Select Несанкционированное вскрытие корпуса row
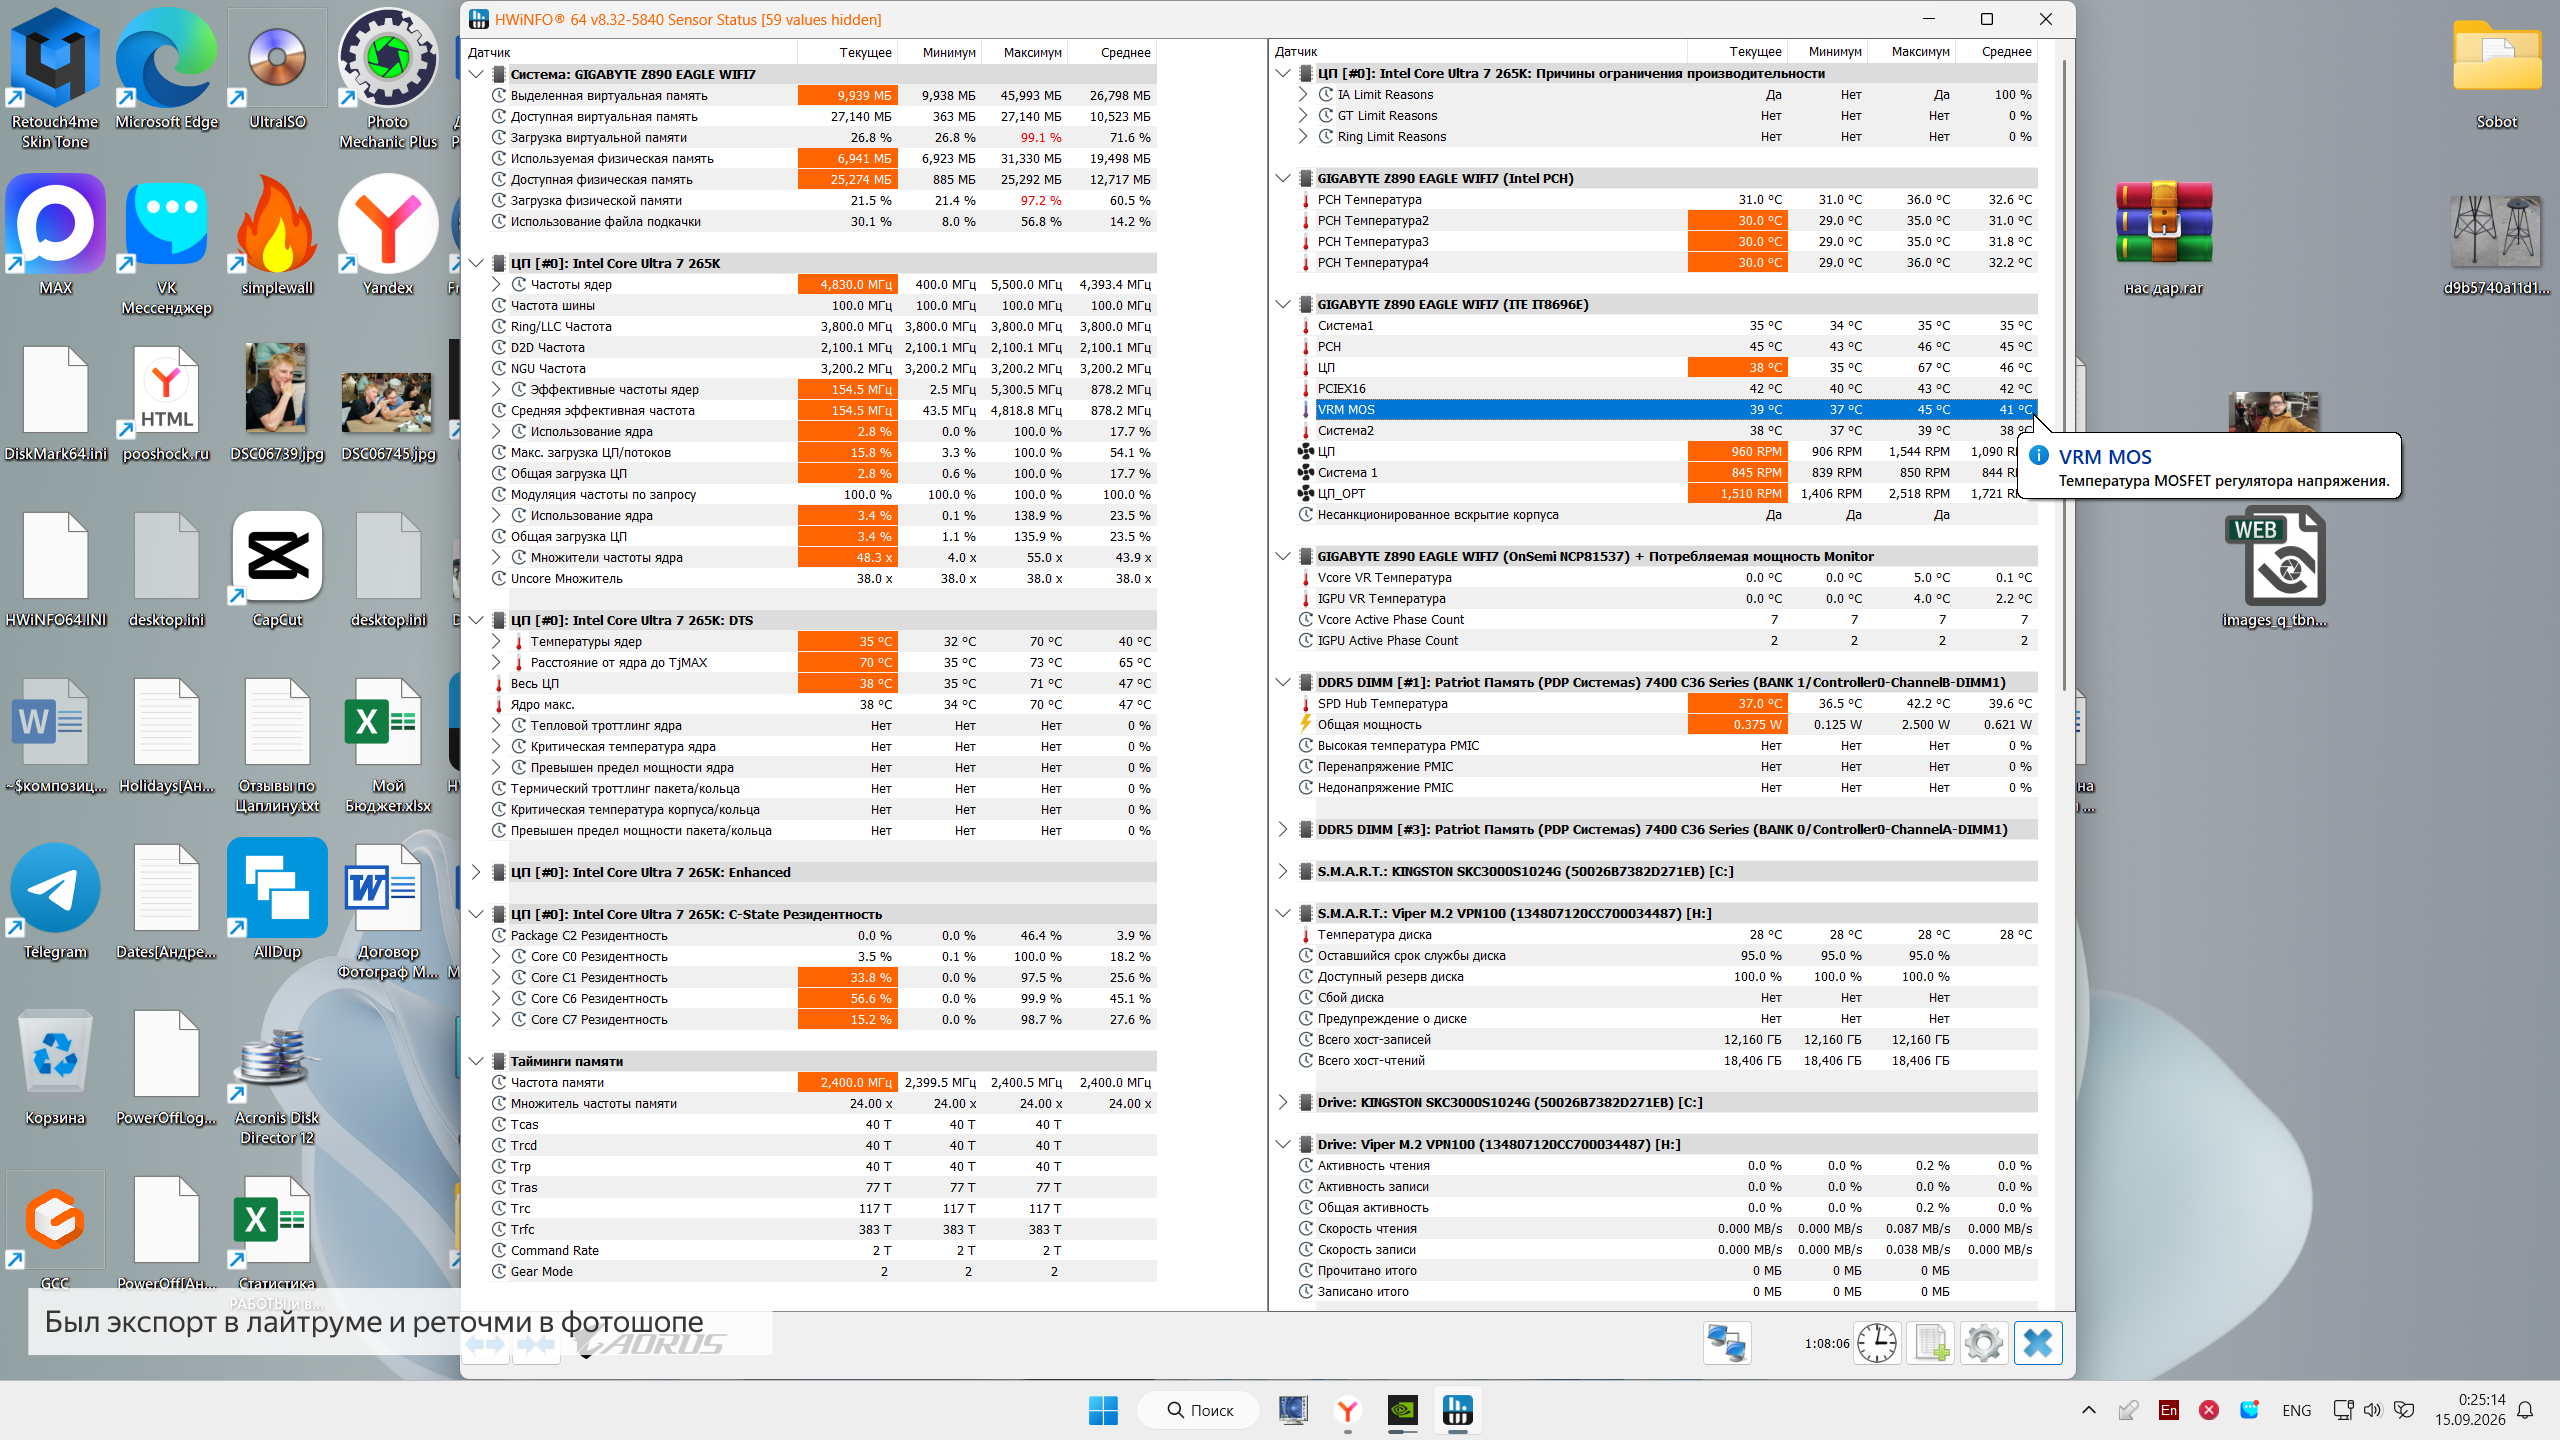Screen dimensions: 2560x1440 coord(1666,514)
